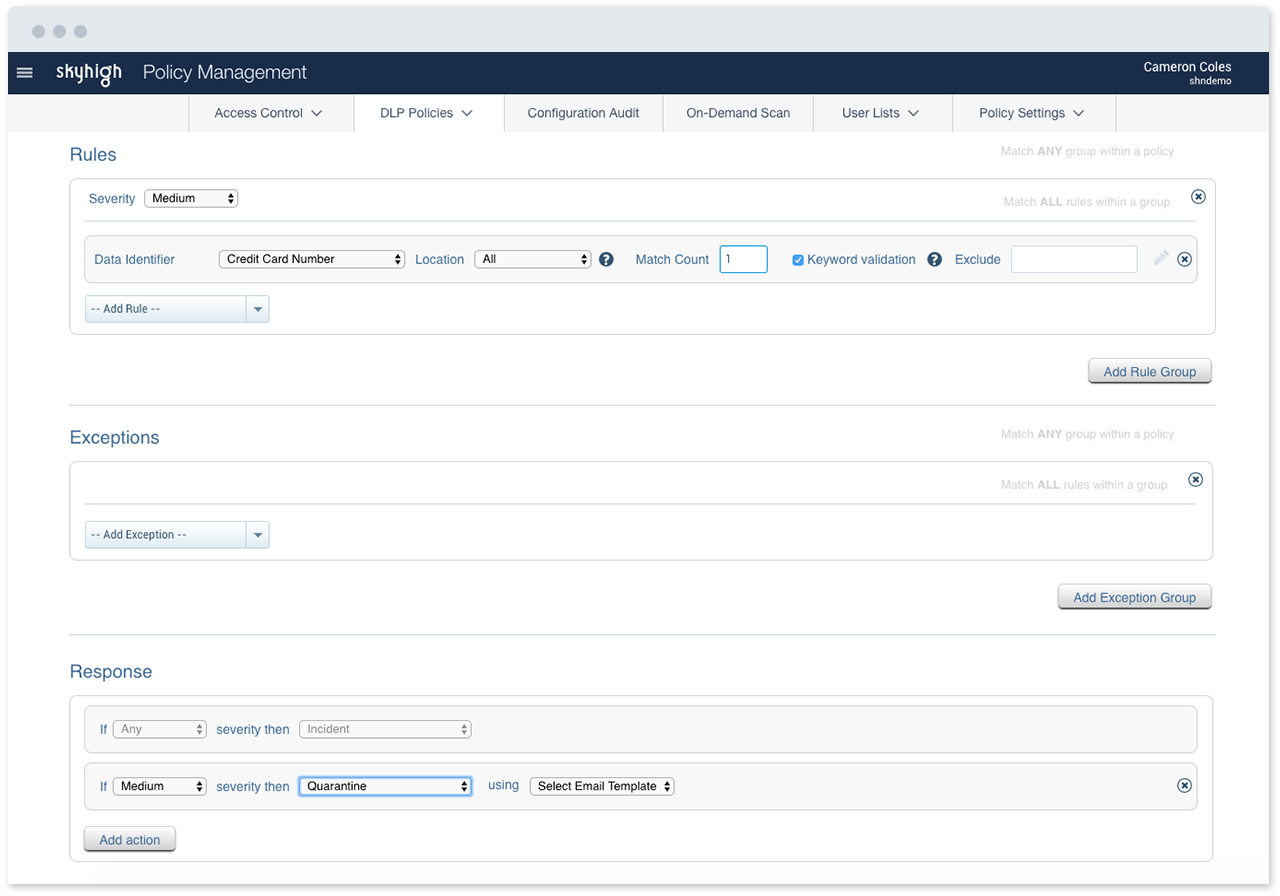Screen dimensions: 1280x896
Task: Open the DLP Policies menu
Action: click(428, 113)
